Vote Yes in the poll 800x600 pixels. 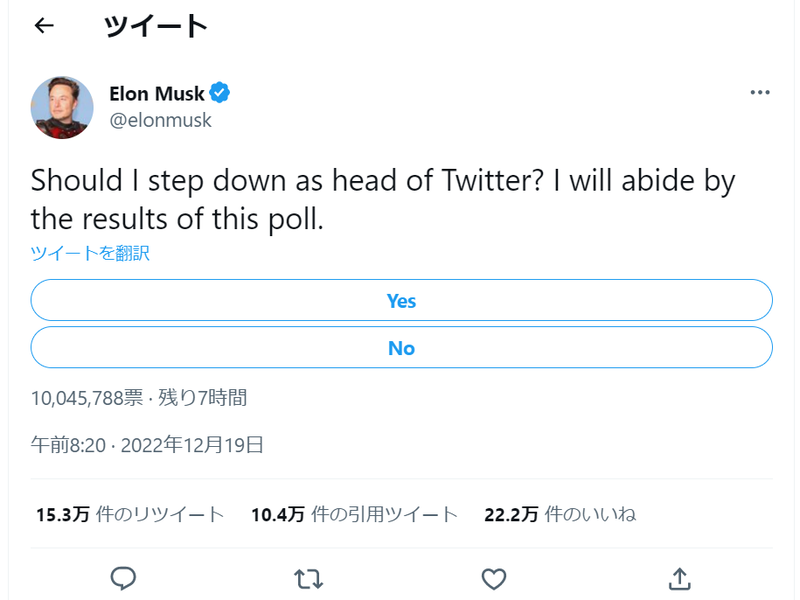[x=401, y=301]
